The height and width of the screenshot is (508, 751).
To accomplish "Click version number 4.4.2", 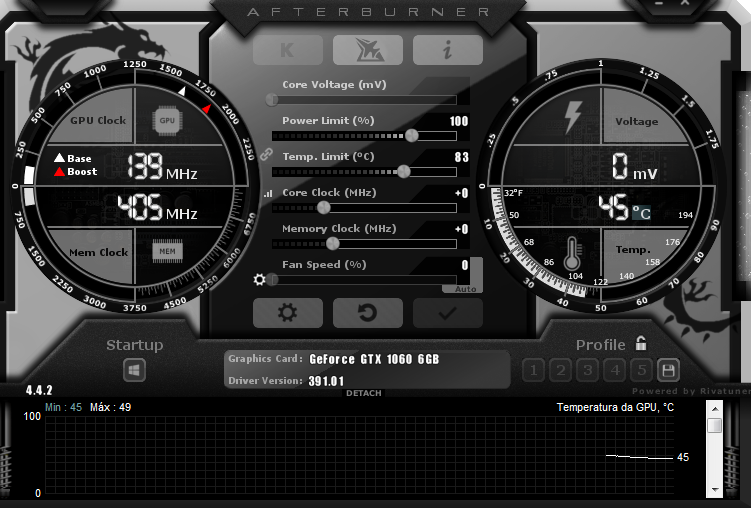I will (39, 390).
